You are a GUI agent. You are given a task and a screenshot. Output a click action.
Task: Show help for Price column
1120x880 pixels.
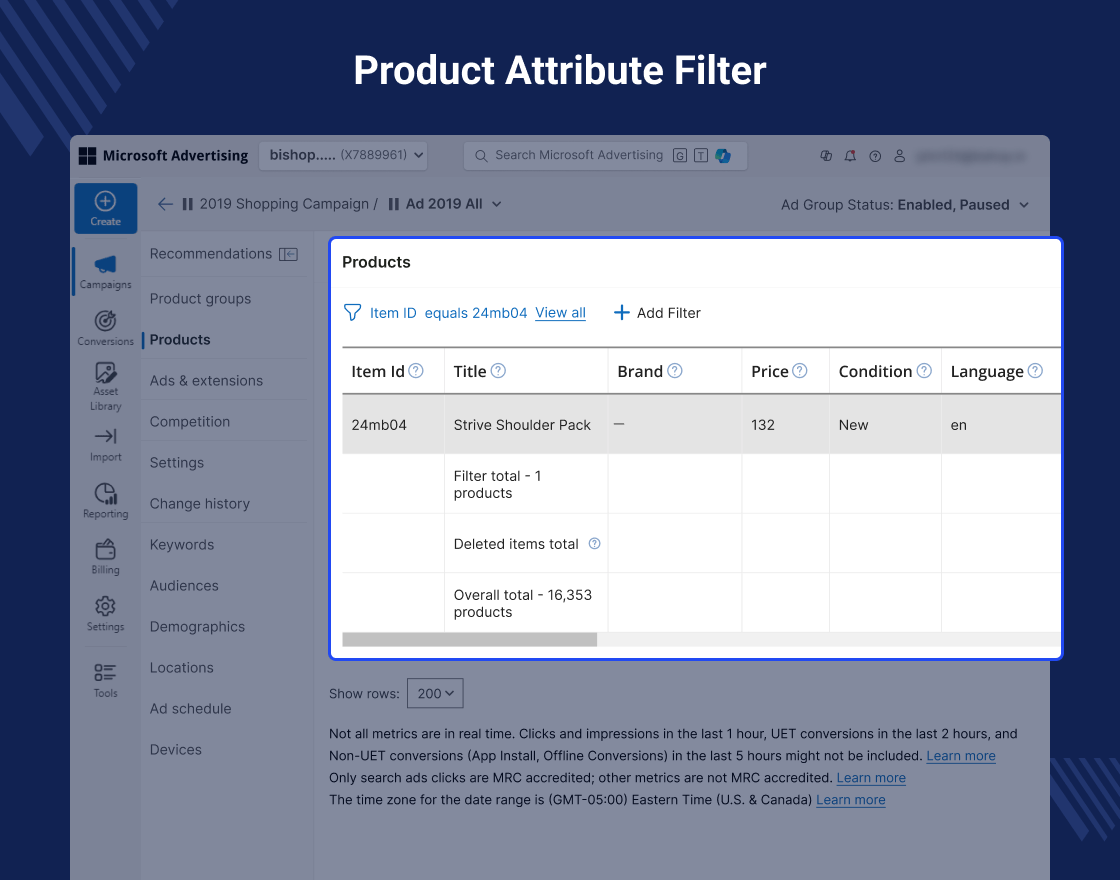(x=800, y=371)
